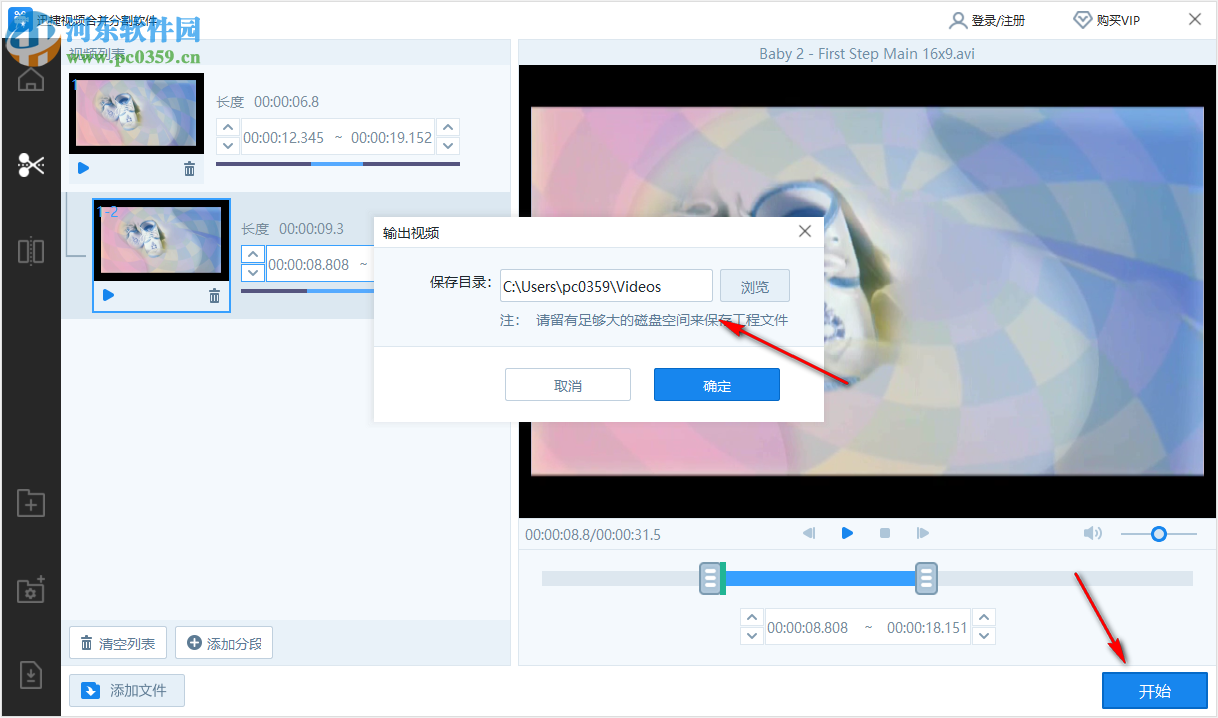Step to previous frame in player

click(x=809, y=533)
